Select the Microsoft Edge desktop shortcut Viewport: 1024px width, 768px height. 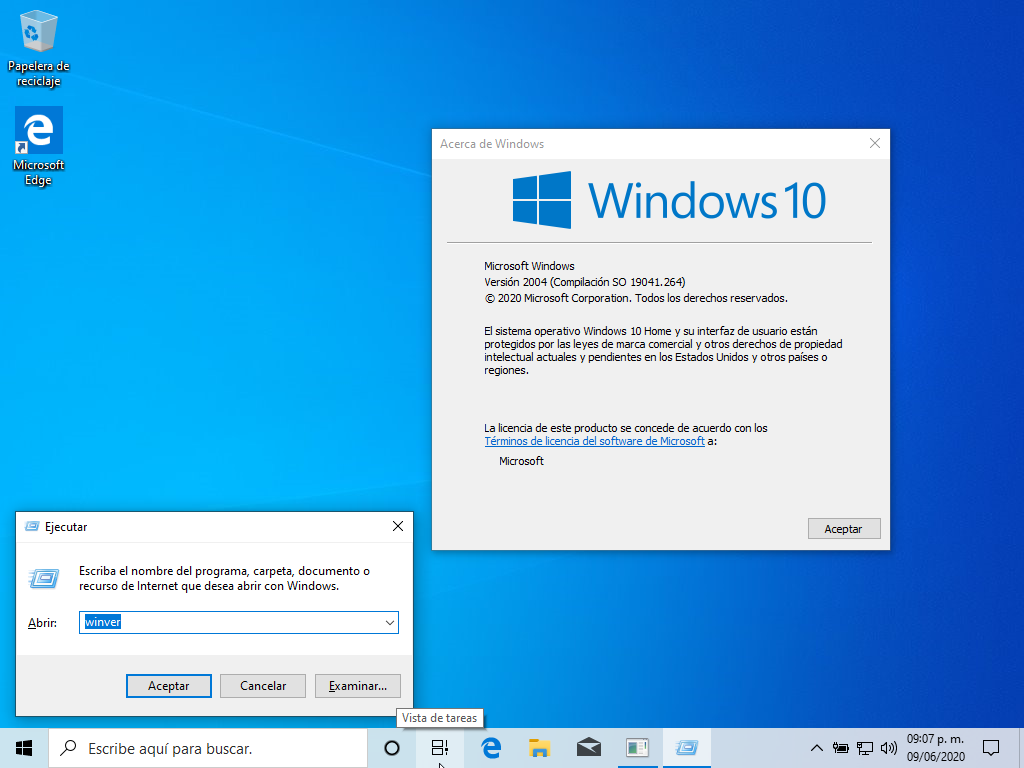coord(39,146)
